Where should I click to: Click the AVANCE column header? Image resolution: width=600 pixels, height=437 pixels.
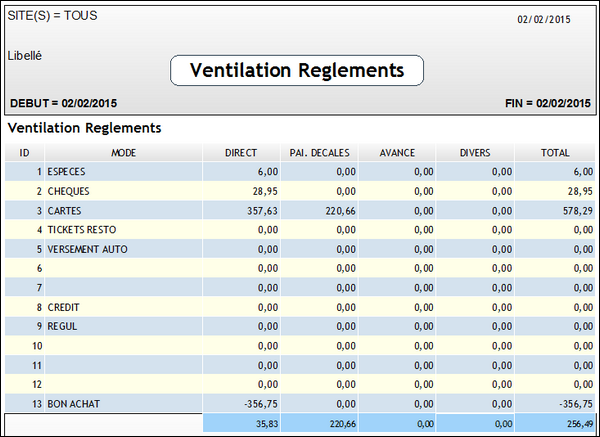[x=397, y=153]
